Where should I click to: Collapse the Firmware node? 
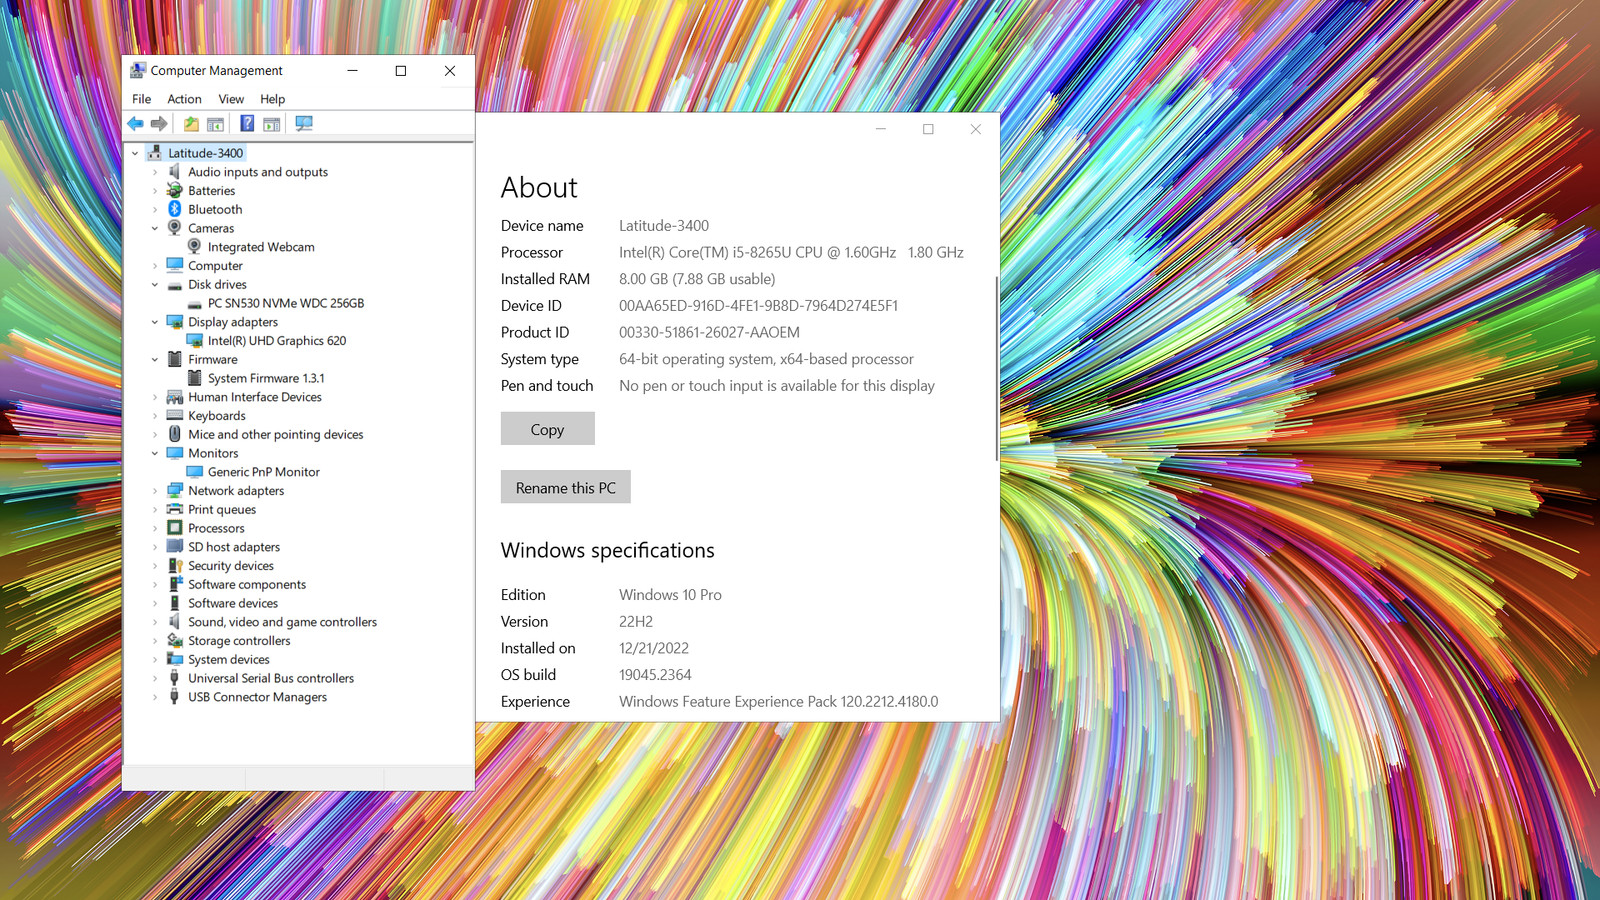(155, 360)
